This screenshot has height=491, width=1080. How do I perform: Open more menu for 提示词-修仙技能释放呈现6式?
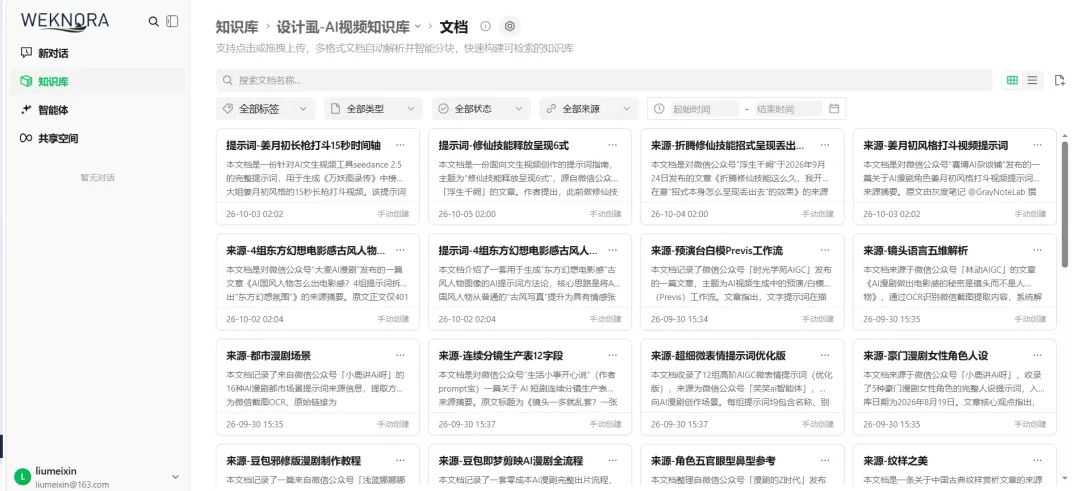(612, 145)
